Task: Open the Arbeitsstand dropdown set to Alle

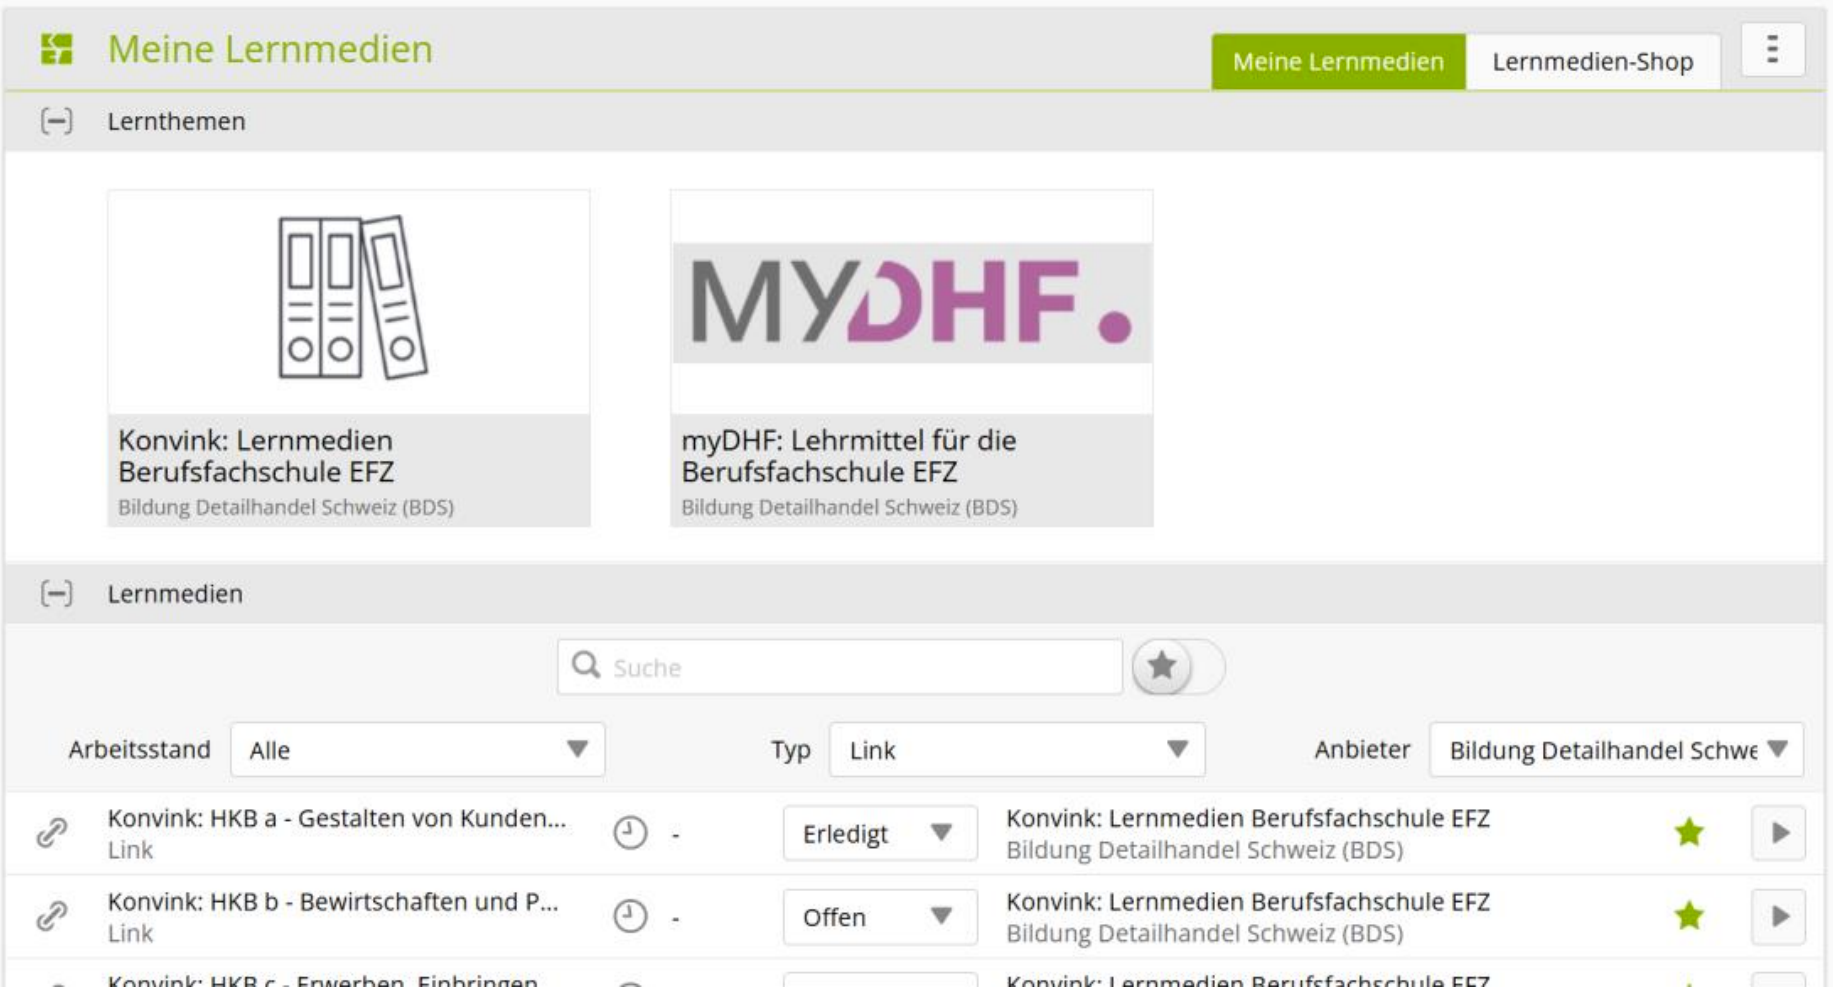Action: click(417, 750)
